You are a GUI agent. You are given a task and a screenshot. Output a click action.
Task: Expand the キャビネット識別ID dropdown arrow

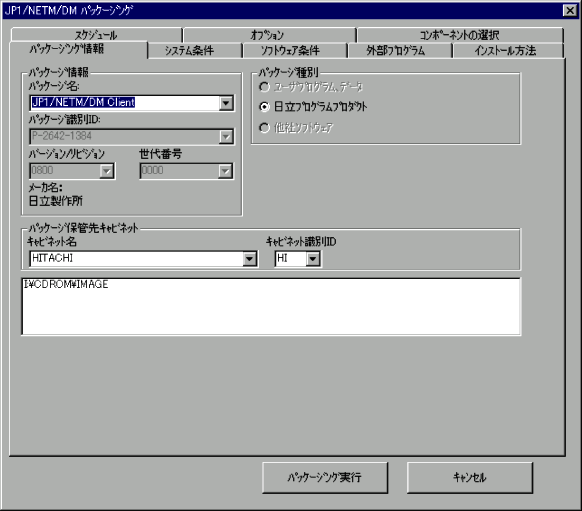pos(313,259)
